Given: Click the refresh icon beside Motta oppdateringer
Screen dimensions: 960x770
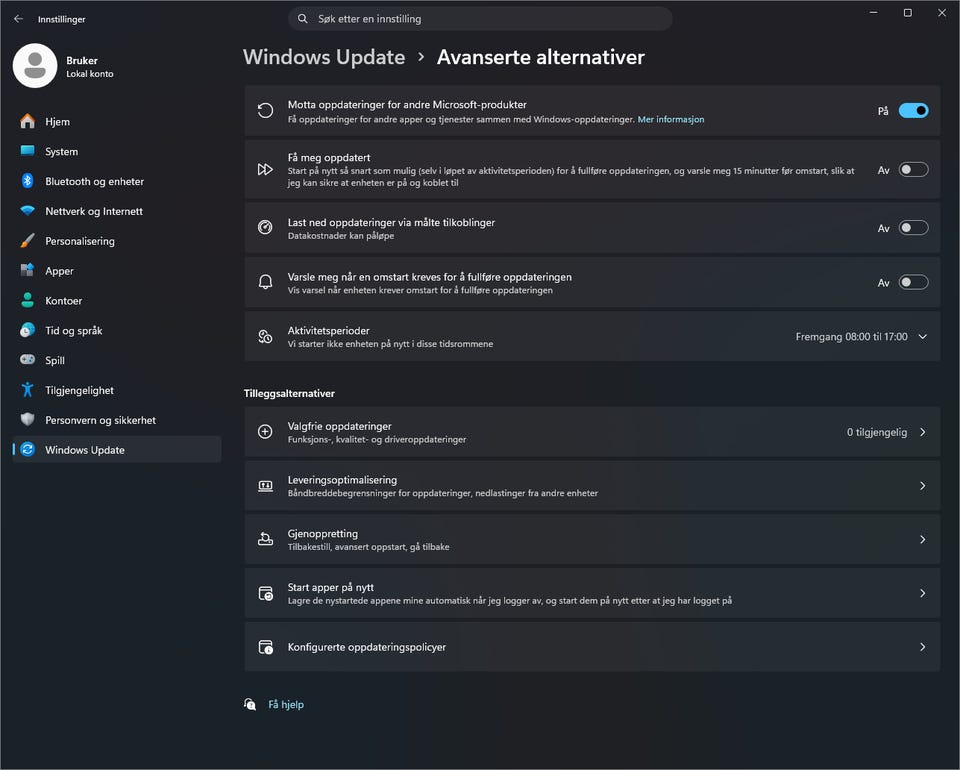Looking at the screenshot, I should tap(265, 111).
